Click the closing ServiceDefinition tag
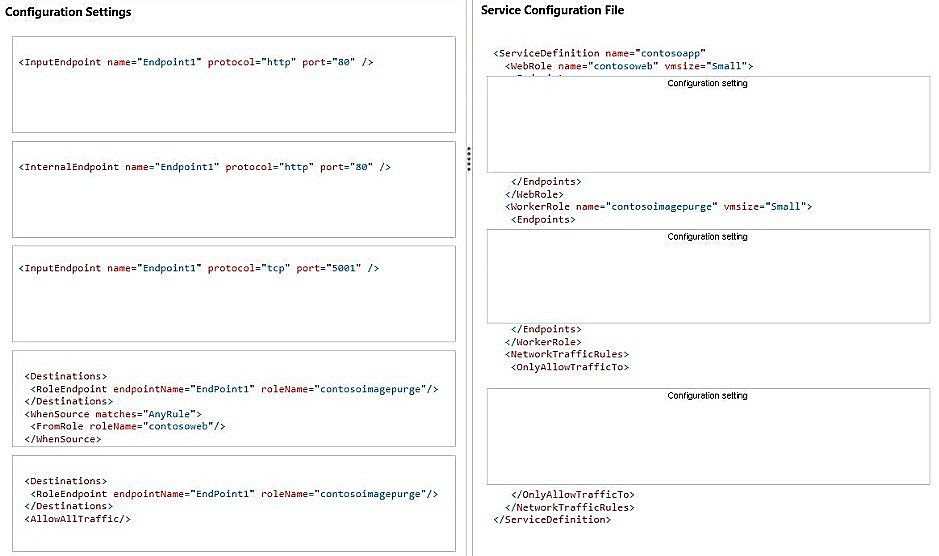 click(x=552, y=519)
